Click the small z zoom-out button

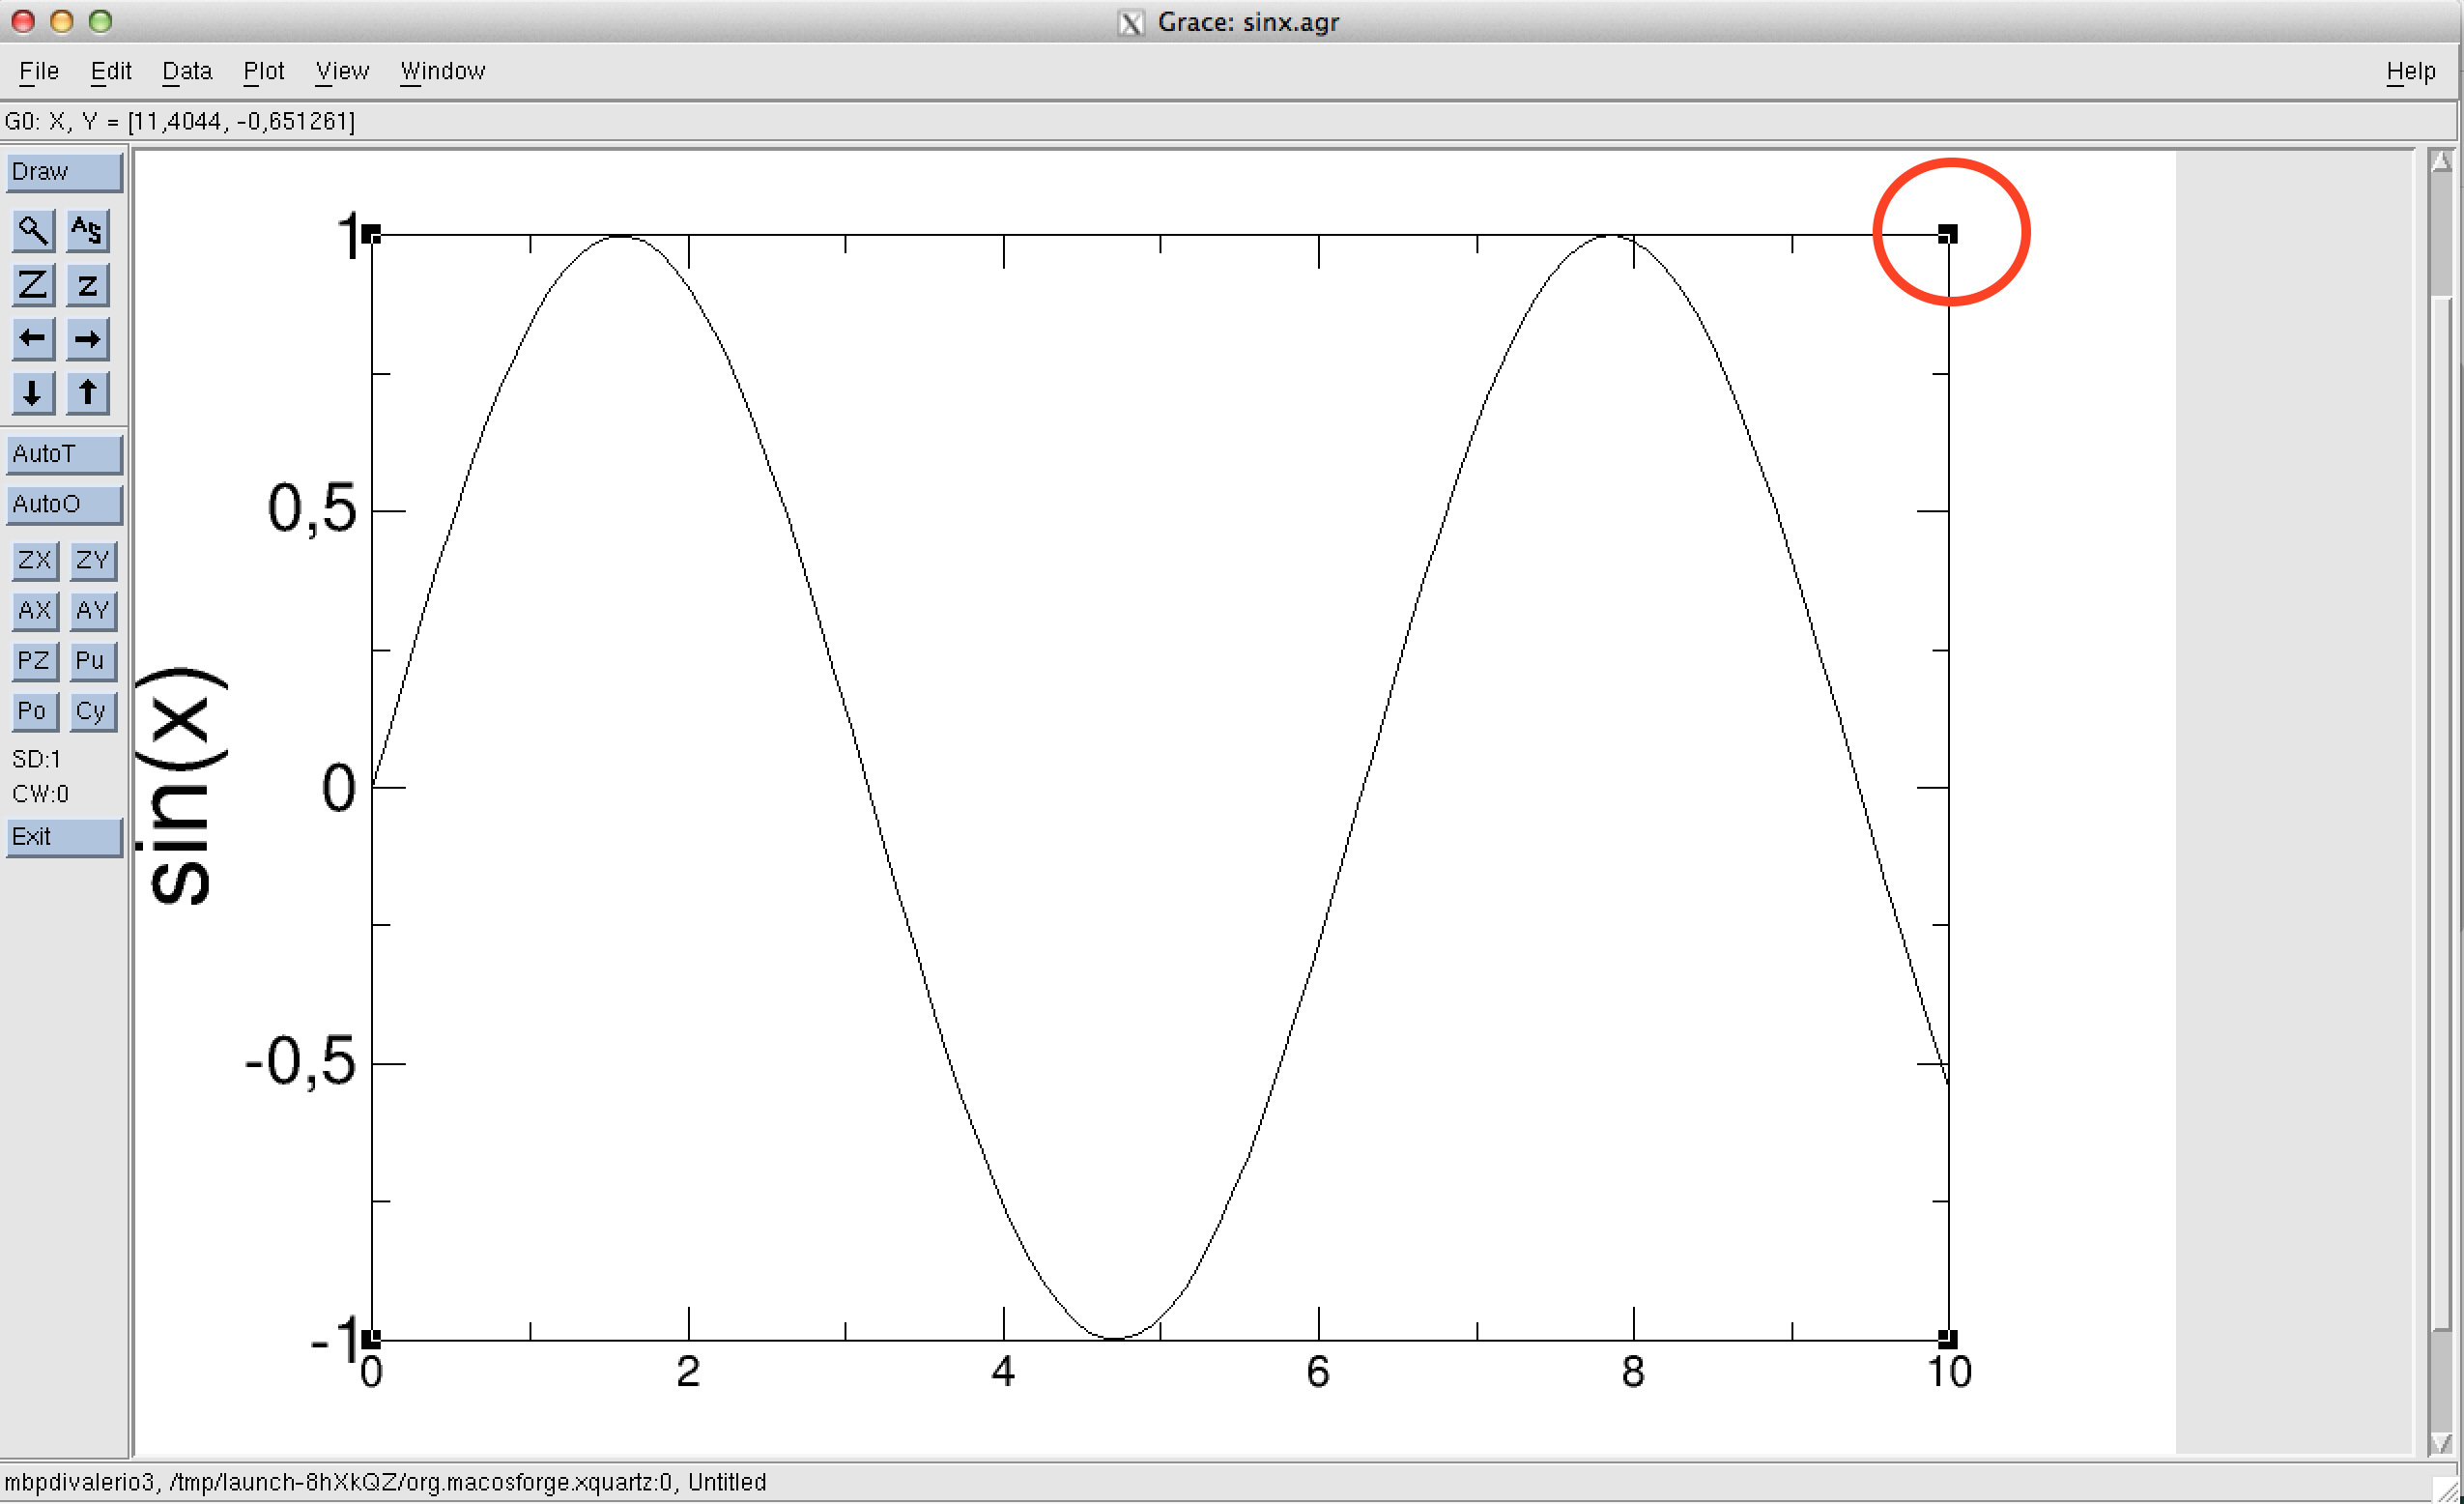[x=87, y=285]
